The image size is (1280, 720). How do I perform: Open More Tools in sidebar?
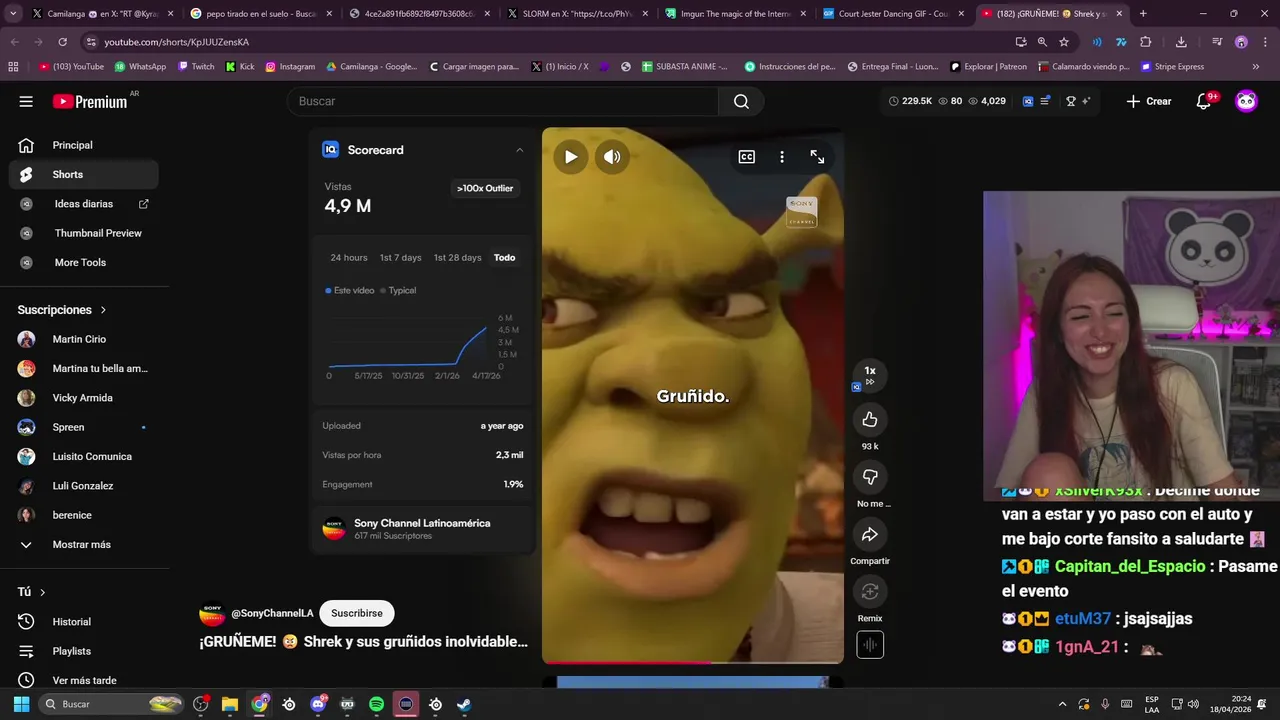(84, 262)
